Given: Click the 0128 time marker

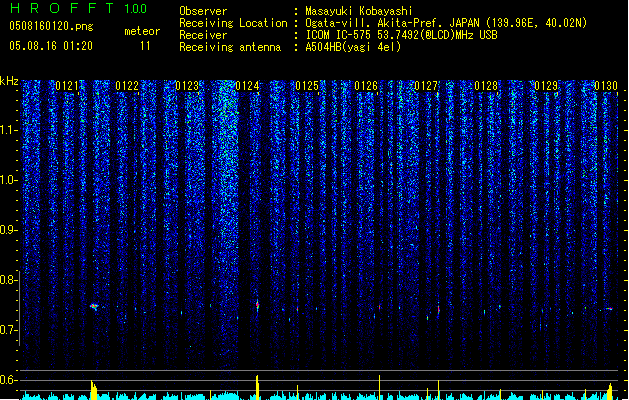Looking at the screenshot, I should point(486,86).
